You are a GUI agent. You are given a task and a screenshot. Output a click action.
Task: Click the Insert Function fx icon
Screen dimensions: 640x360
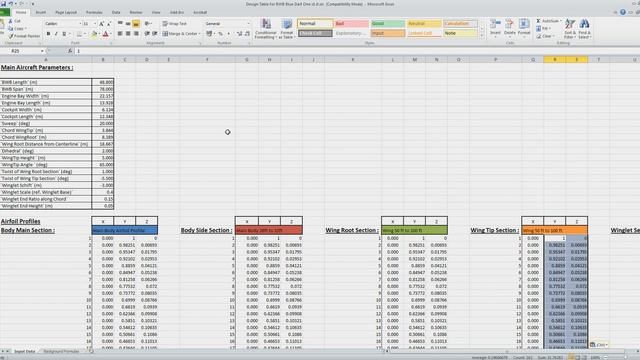(x=70, y=51)
